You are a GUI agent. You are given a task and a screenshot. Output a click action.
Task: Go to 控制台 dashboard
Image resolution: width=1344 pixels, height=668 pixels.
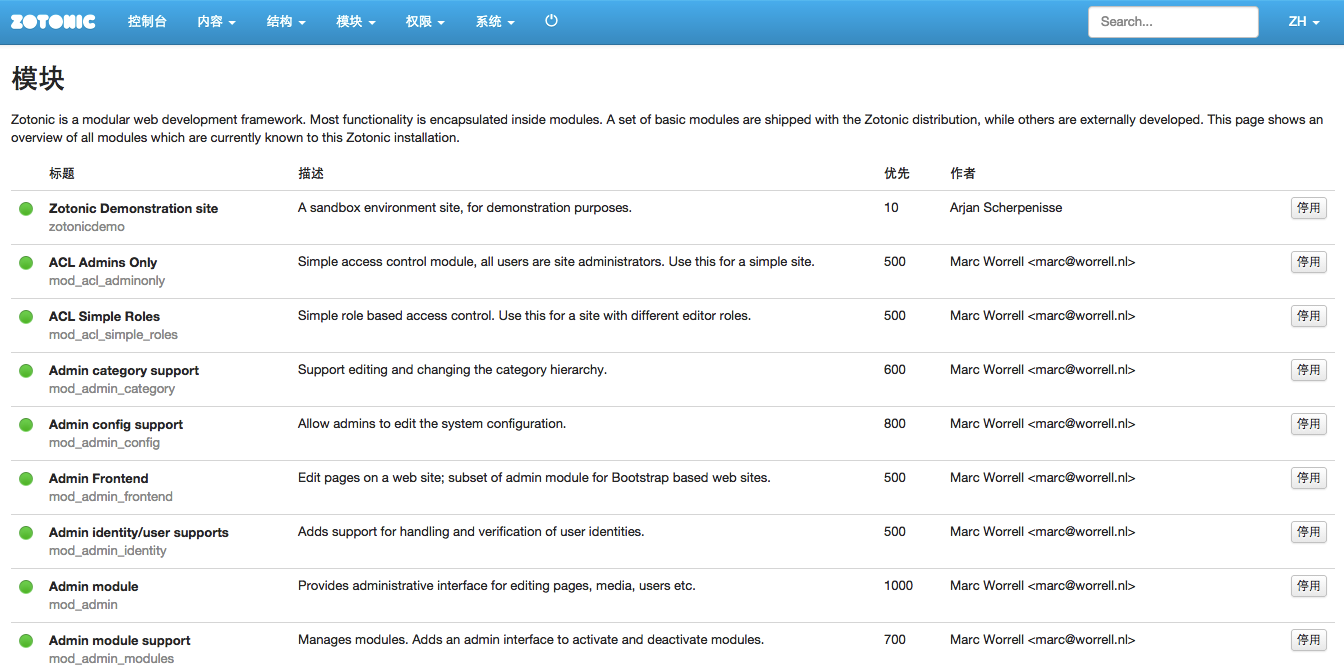[147, 22]
